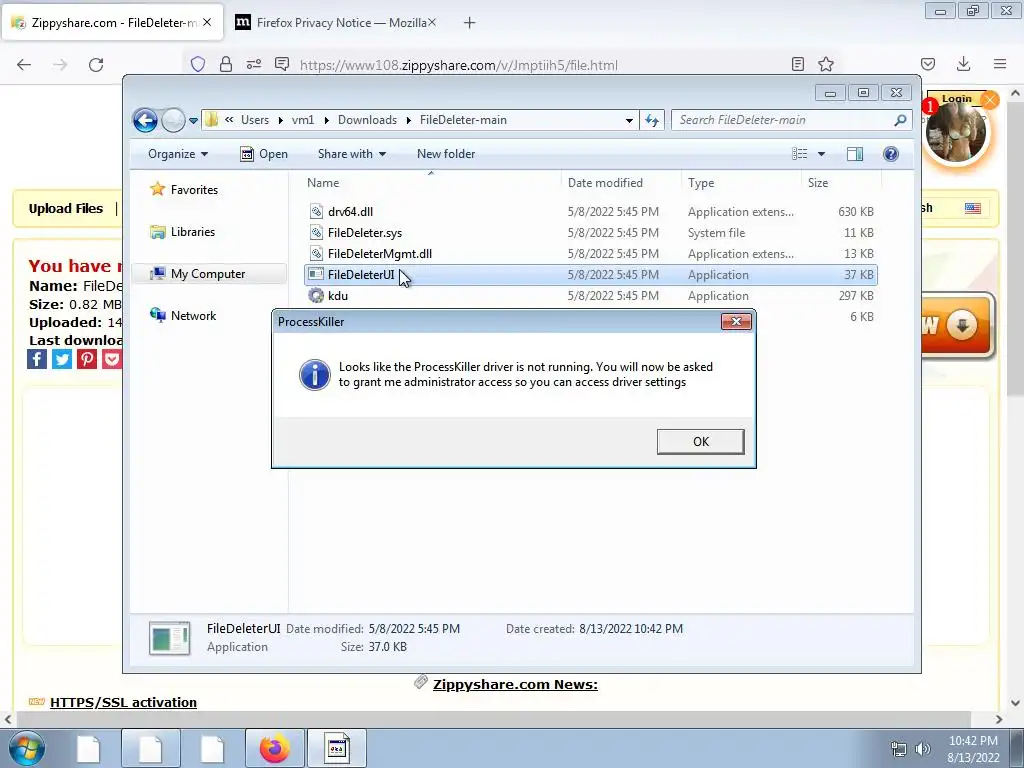Sort by the Type column header

(x=701, y=183)
